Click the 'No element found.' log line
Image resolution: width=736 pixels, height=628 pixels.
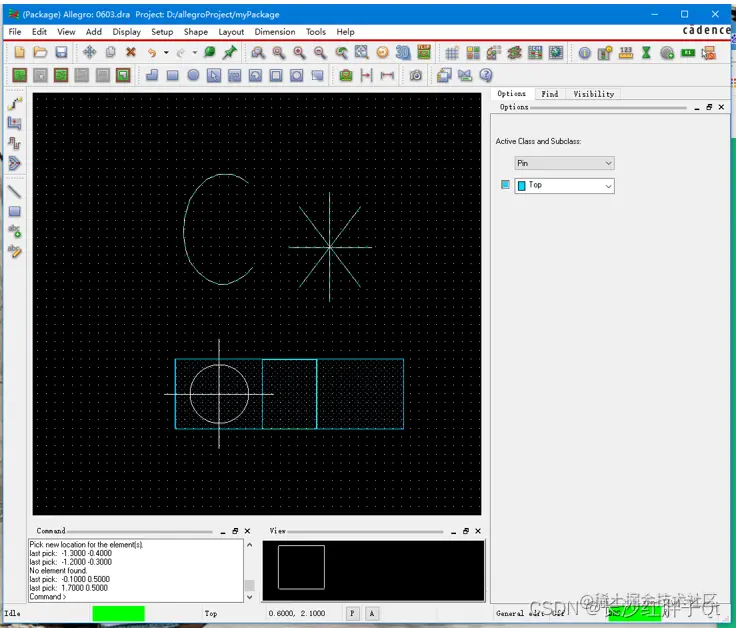click(58, 570)
